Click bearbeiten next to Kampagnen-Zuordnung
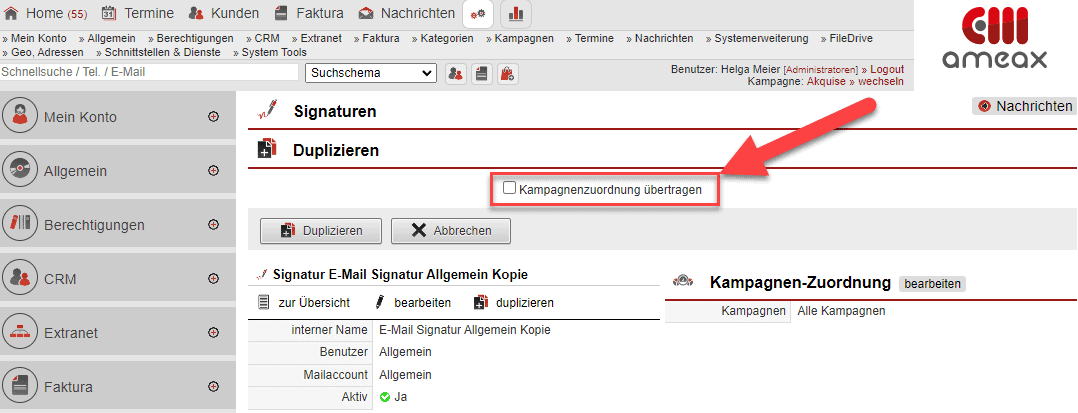Viewport: 1078px width, 413px height. (932, 284)
